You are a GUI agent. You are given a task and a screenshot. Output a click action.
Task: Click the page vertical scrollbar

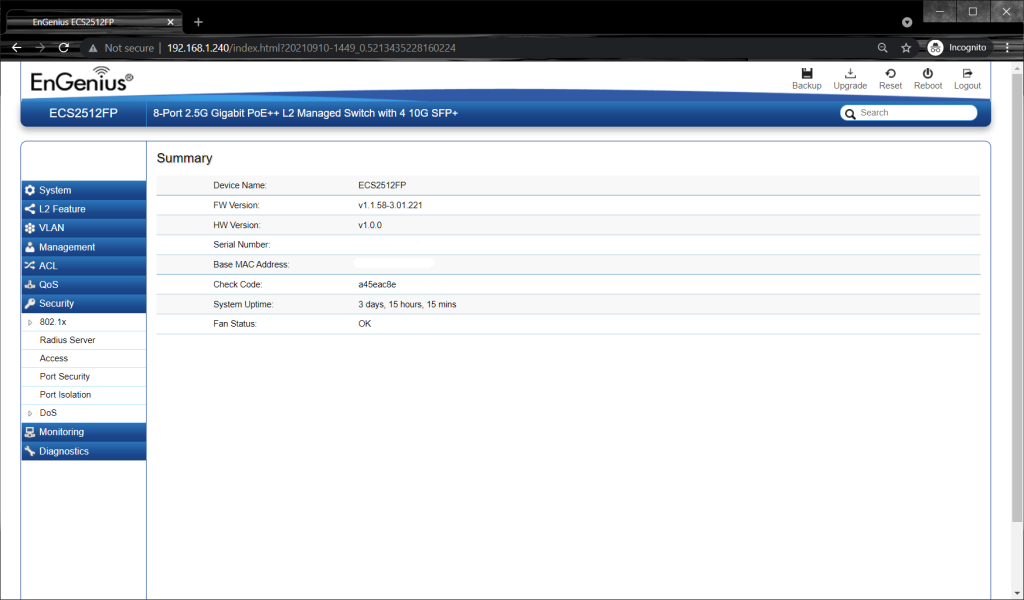click(x=1017, y=298)
